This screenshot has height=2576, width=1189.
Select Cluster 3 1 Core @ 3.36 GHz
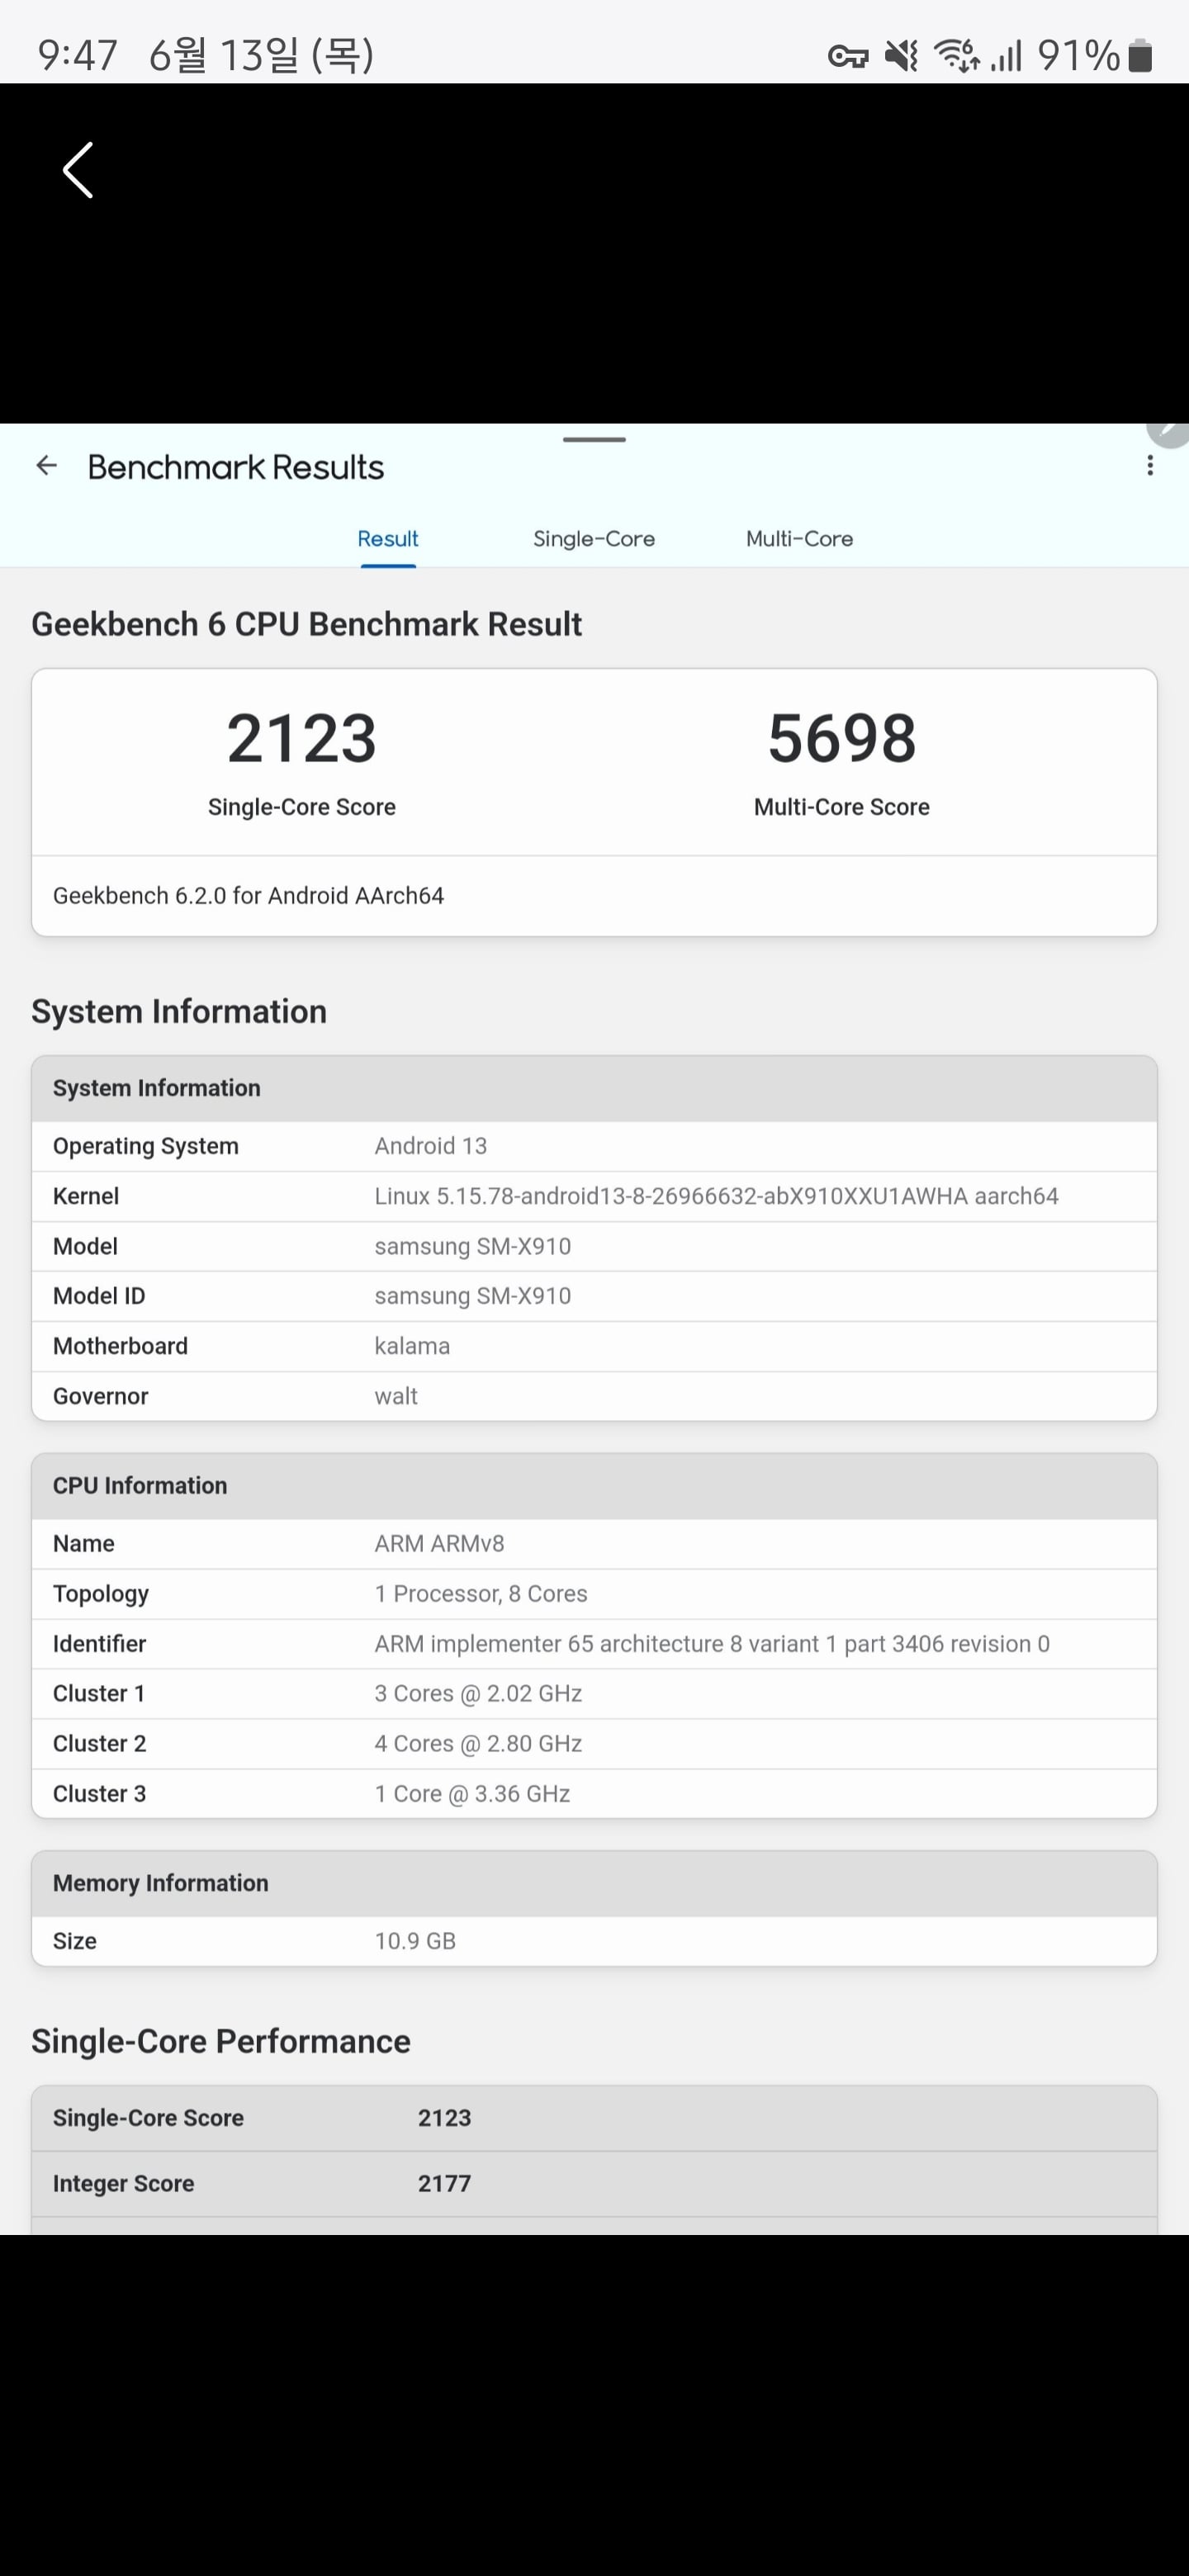pos(594,1793)
